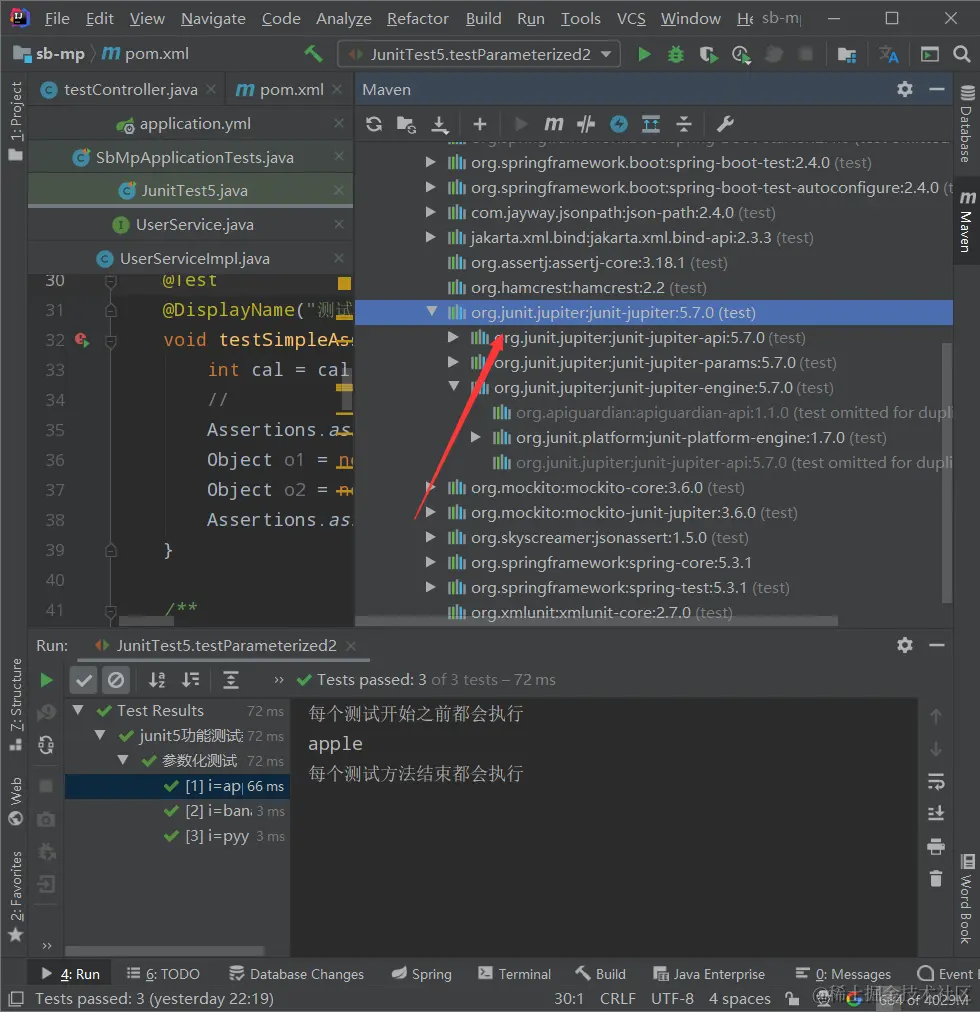The height and width of the screenshot is (1012, 980).
Task: Collapse junit-jupiter-engine:5.7.0 node
Action: click(454, 387)
